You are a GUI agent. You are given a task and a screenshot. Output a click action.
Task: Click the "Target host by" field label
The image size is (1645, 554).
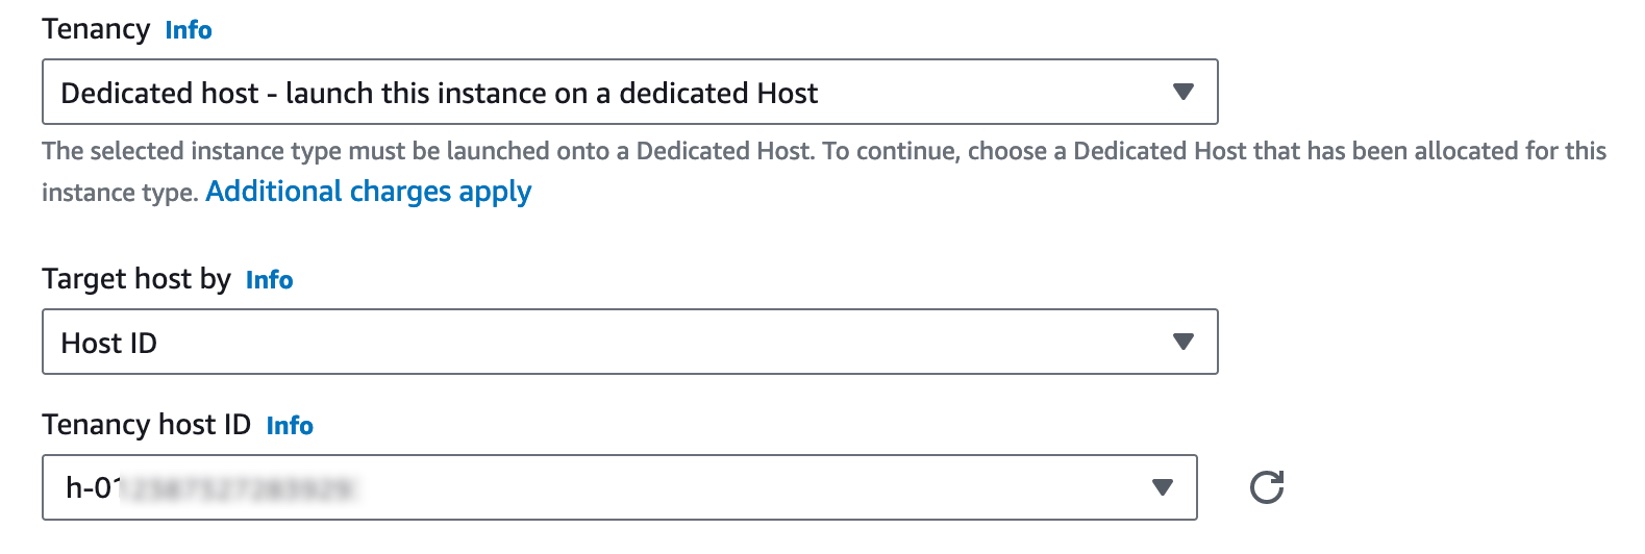pos(136,279)
